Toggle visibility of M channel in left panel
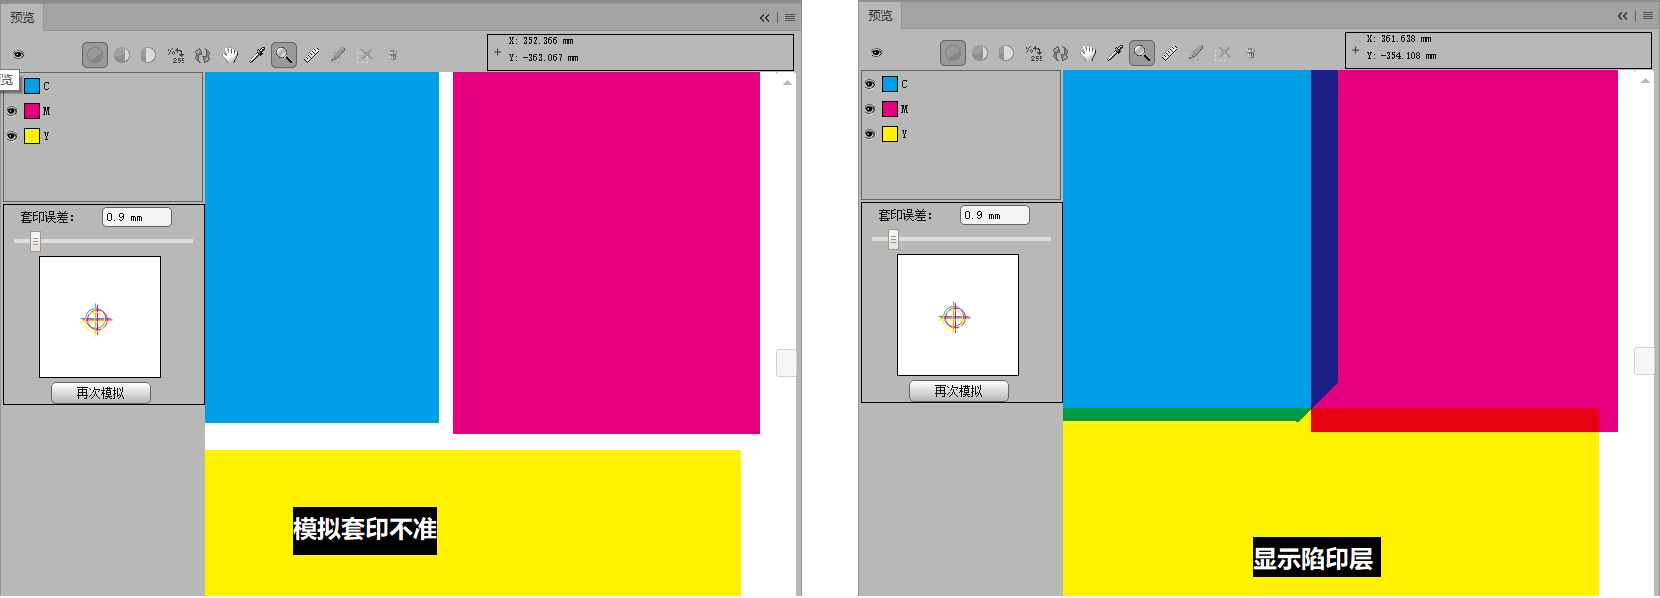Image resolution: width=1660 pixels, height=598 pixels. point(12,111)
